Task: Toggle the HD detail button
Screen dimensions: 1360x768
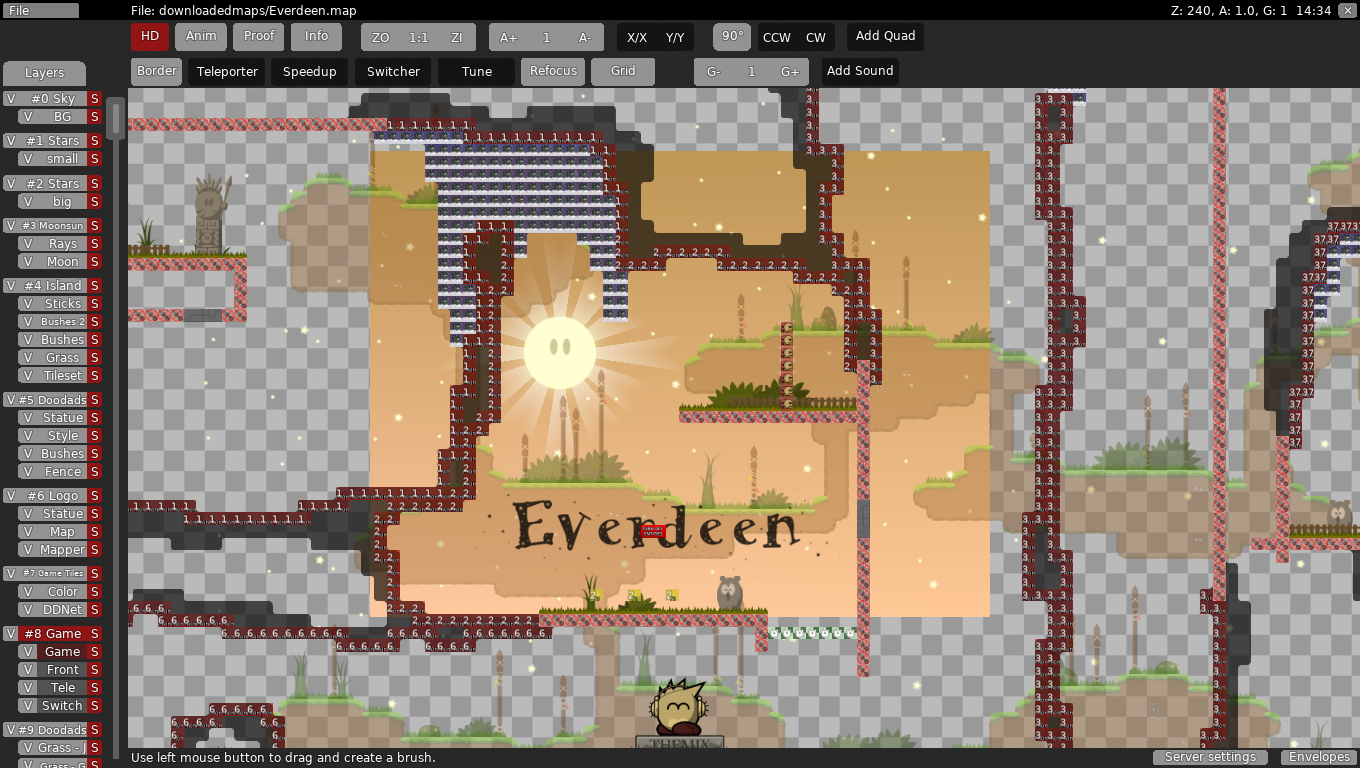Action: tap(150, 37)
